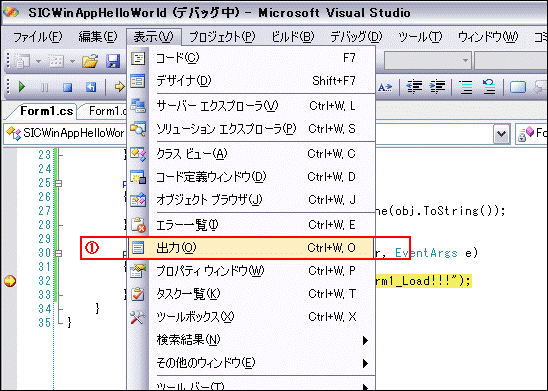Open タスク一覧(K) from the menu
This screenshot has width=548, height=391.
(x=251, y=294)
